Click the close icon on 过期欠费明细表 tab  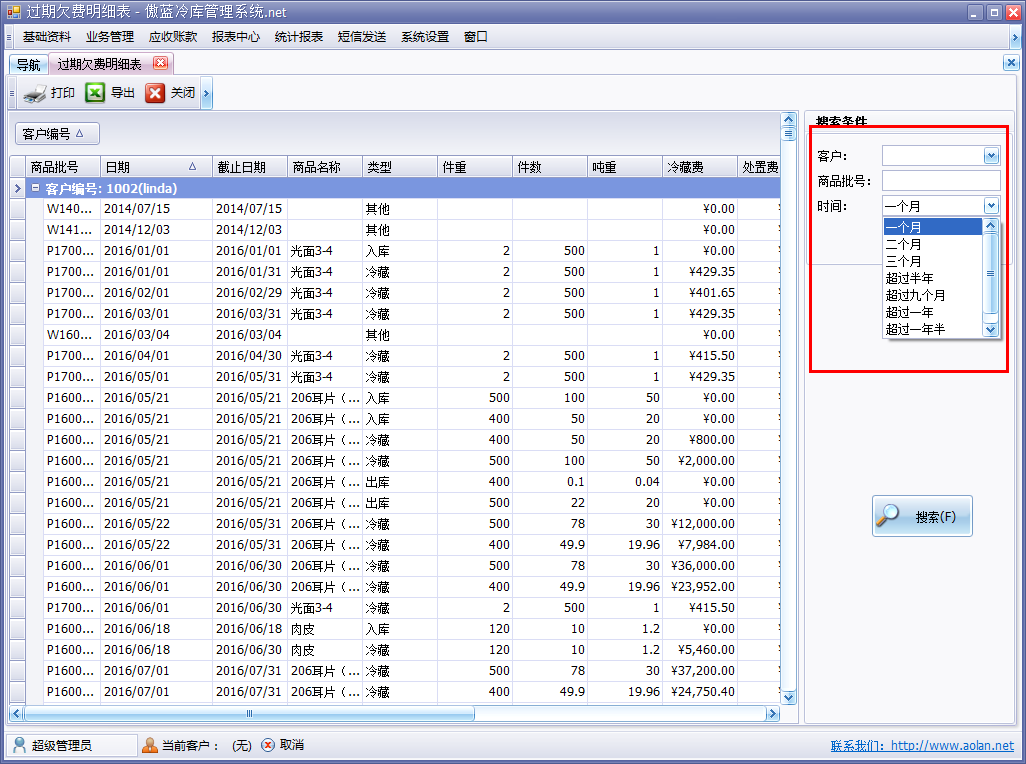coord(160,61)
